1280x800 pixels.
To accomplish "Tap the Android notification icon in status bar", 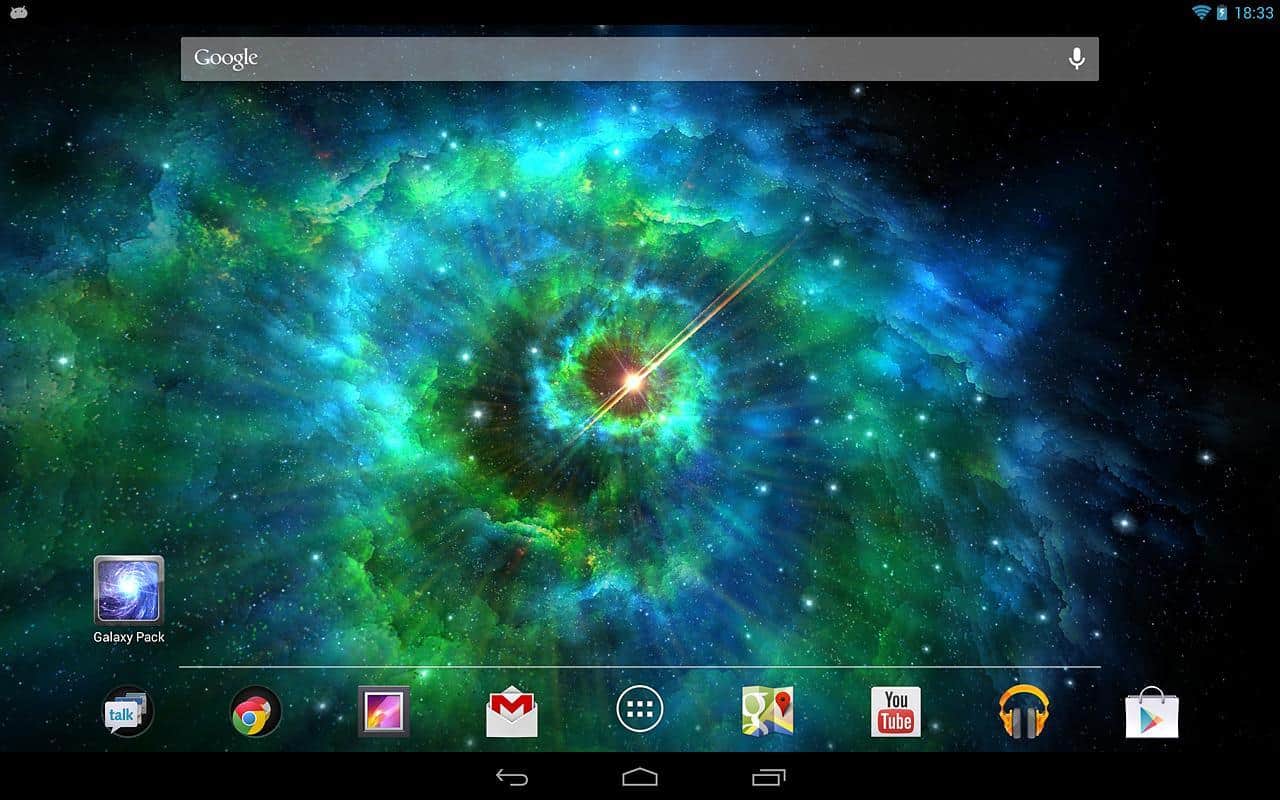I will point(18,13).
